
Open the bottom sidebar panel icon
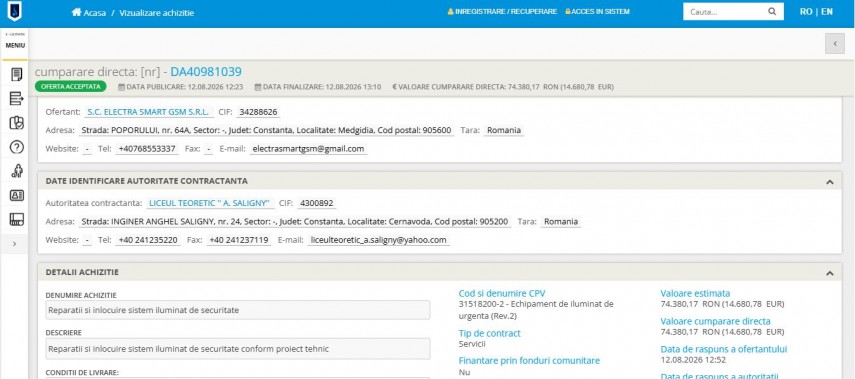pos(16,219)
